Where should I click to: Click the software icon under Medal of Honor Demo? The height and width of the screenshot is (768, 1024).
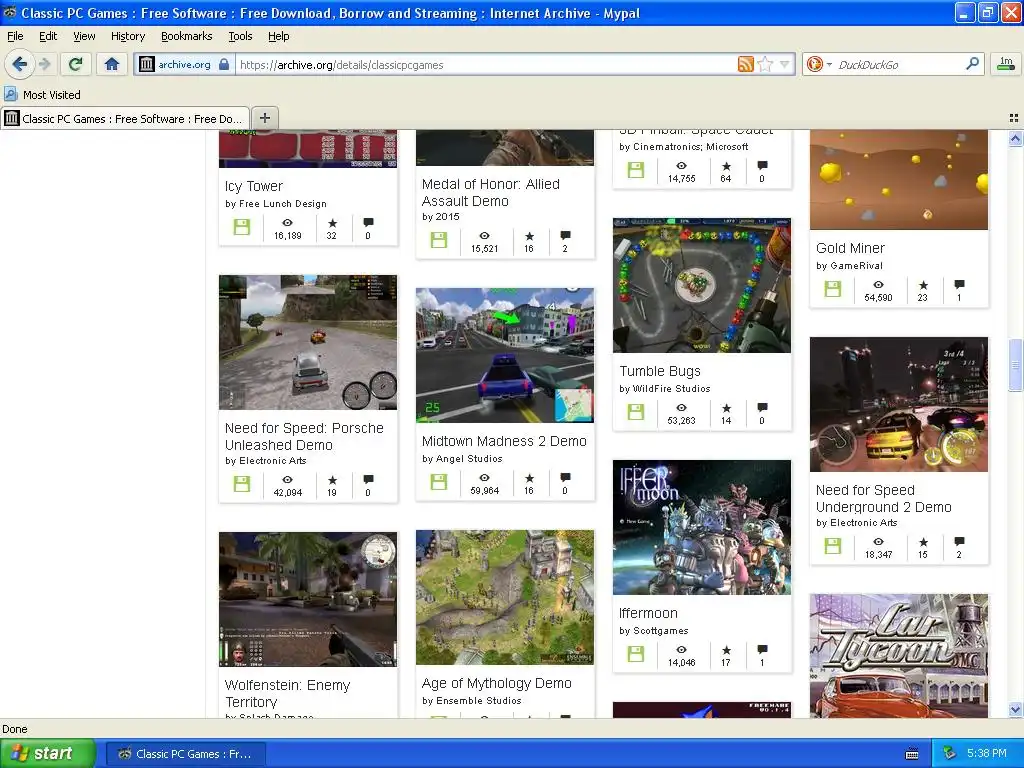click(439, 240)
